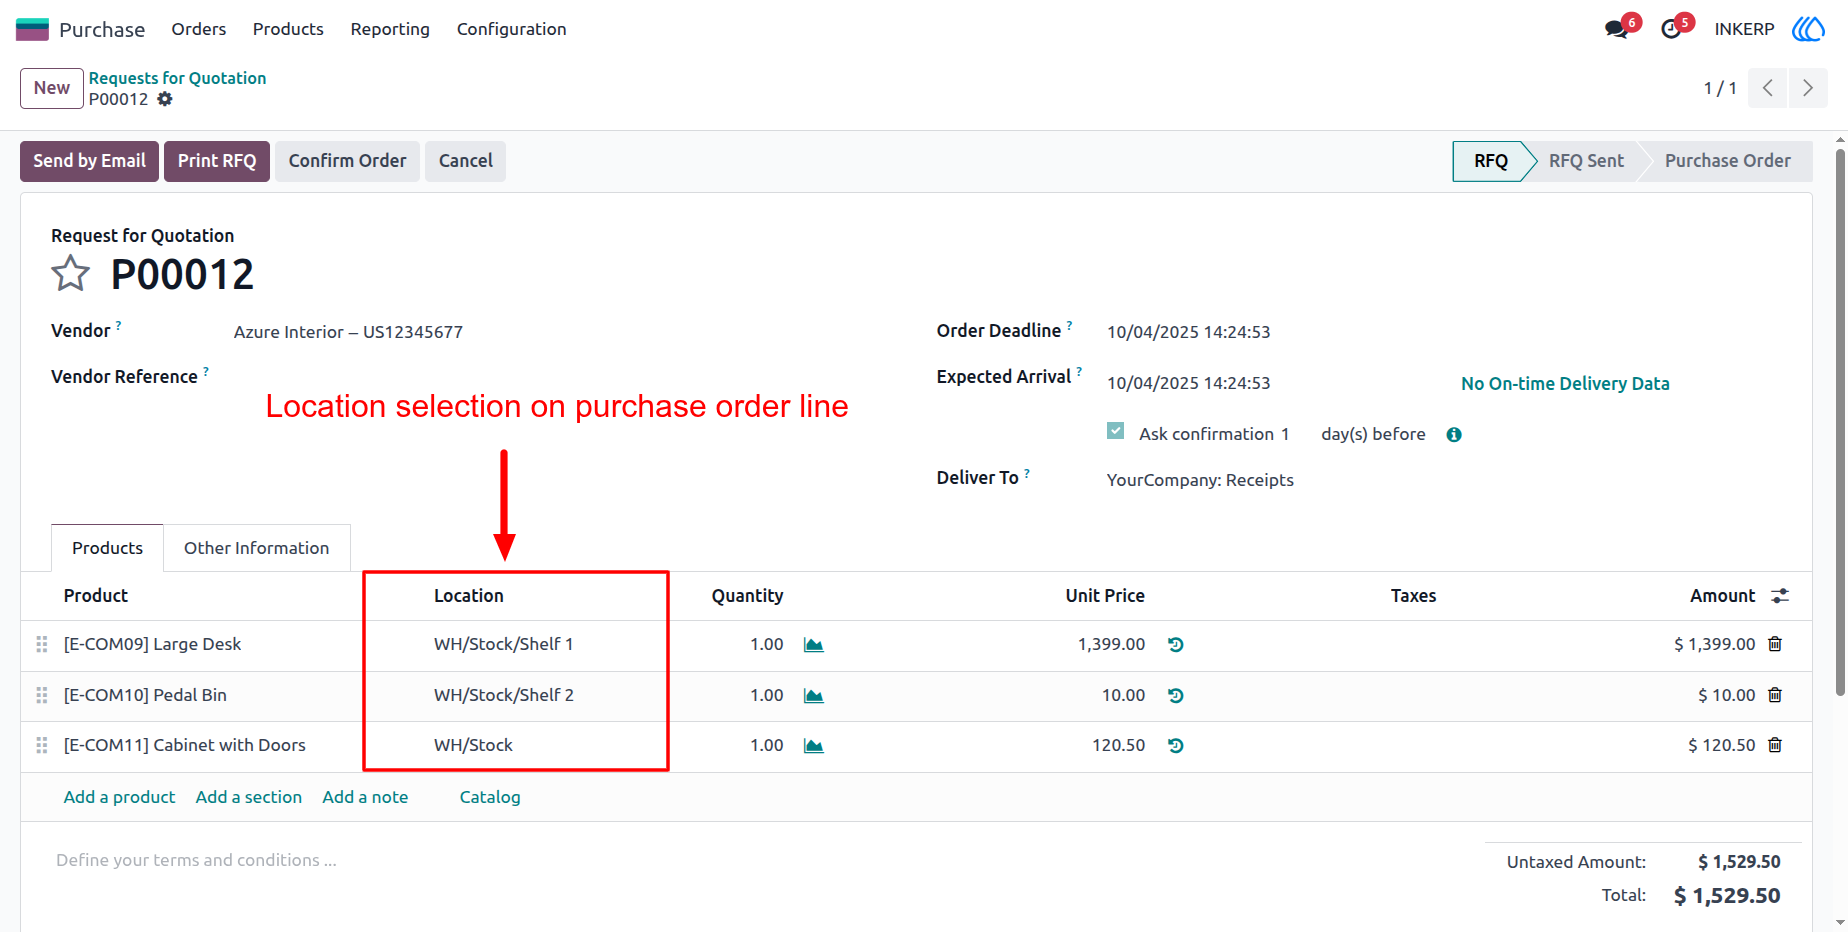1848x932 pixels.
Task: Go to the previous record arrow
Action: tap(1768, 88)
